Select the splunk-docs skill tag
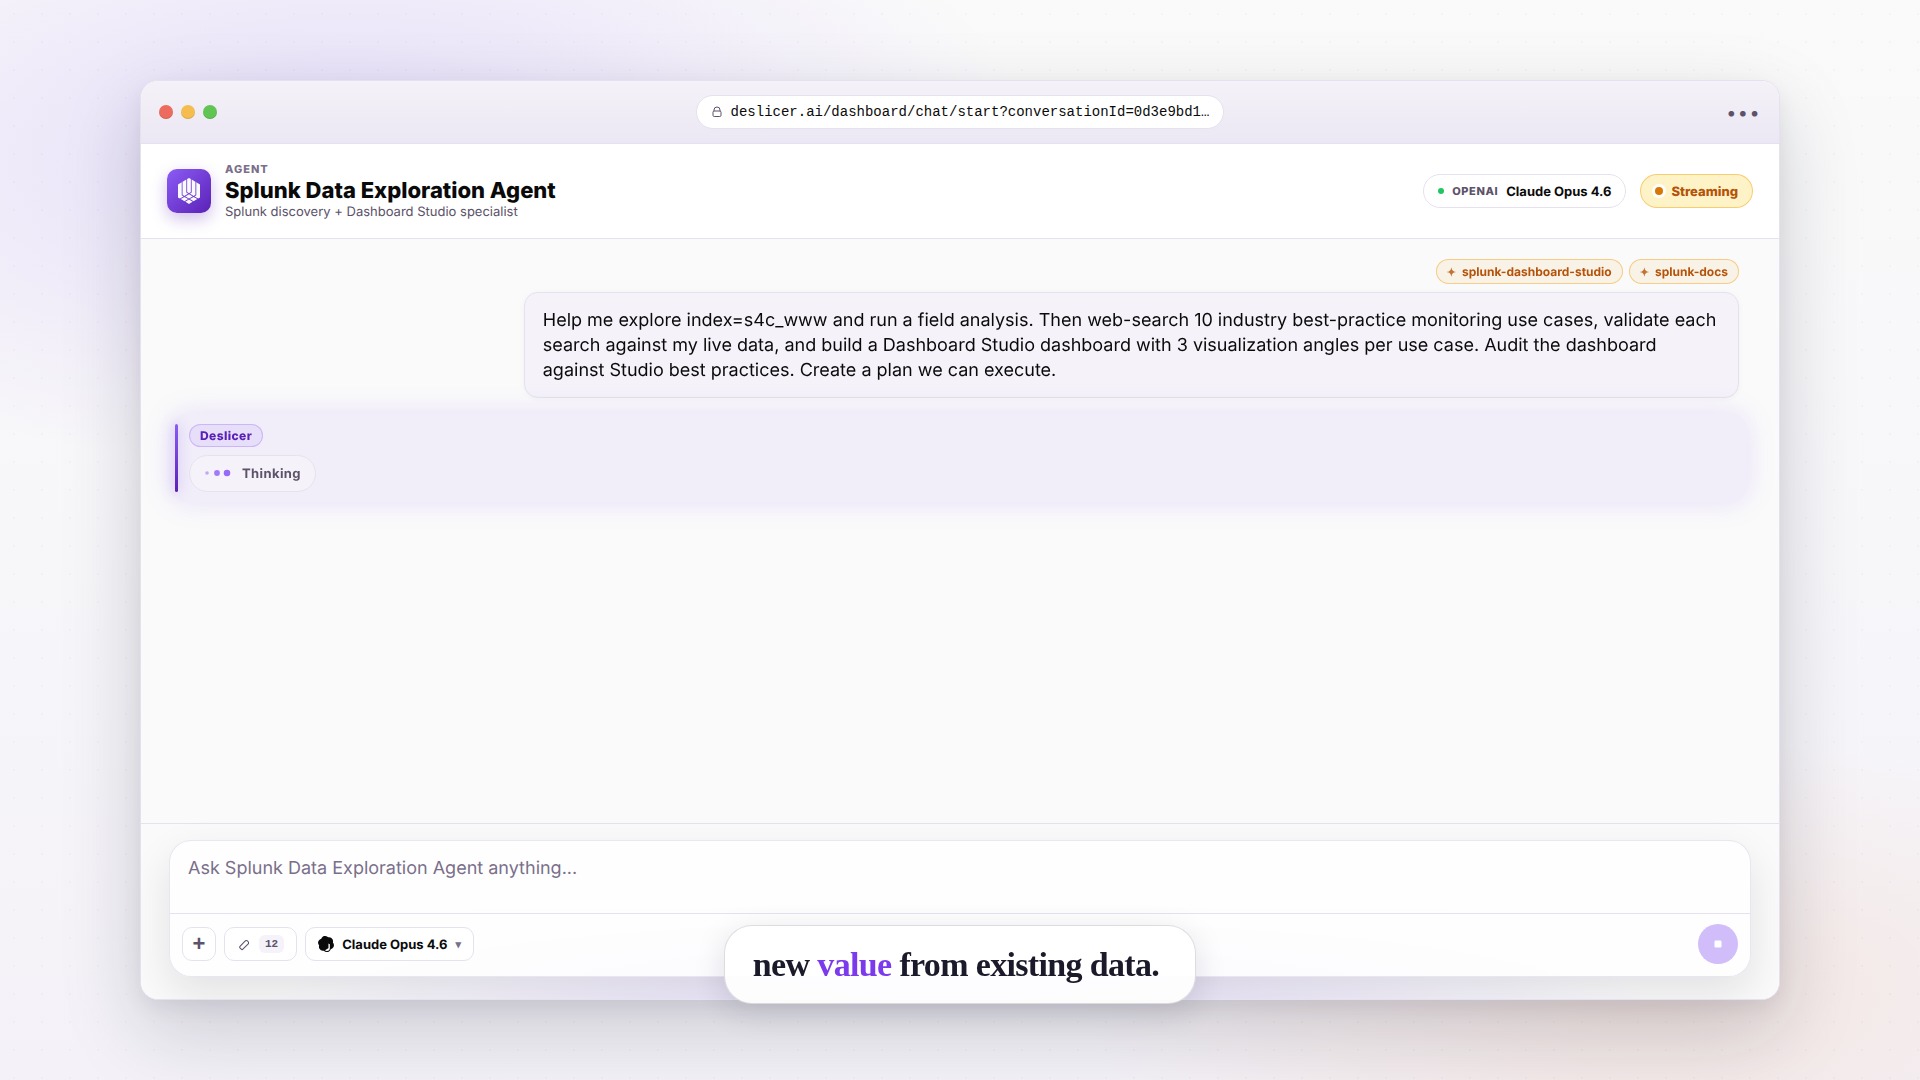Screen dimensions: 1920x1080 coord(1684,272)
